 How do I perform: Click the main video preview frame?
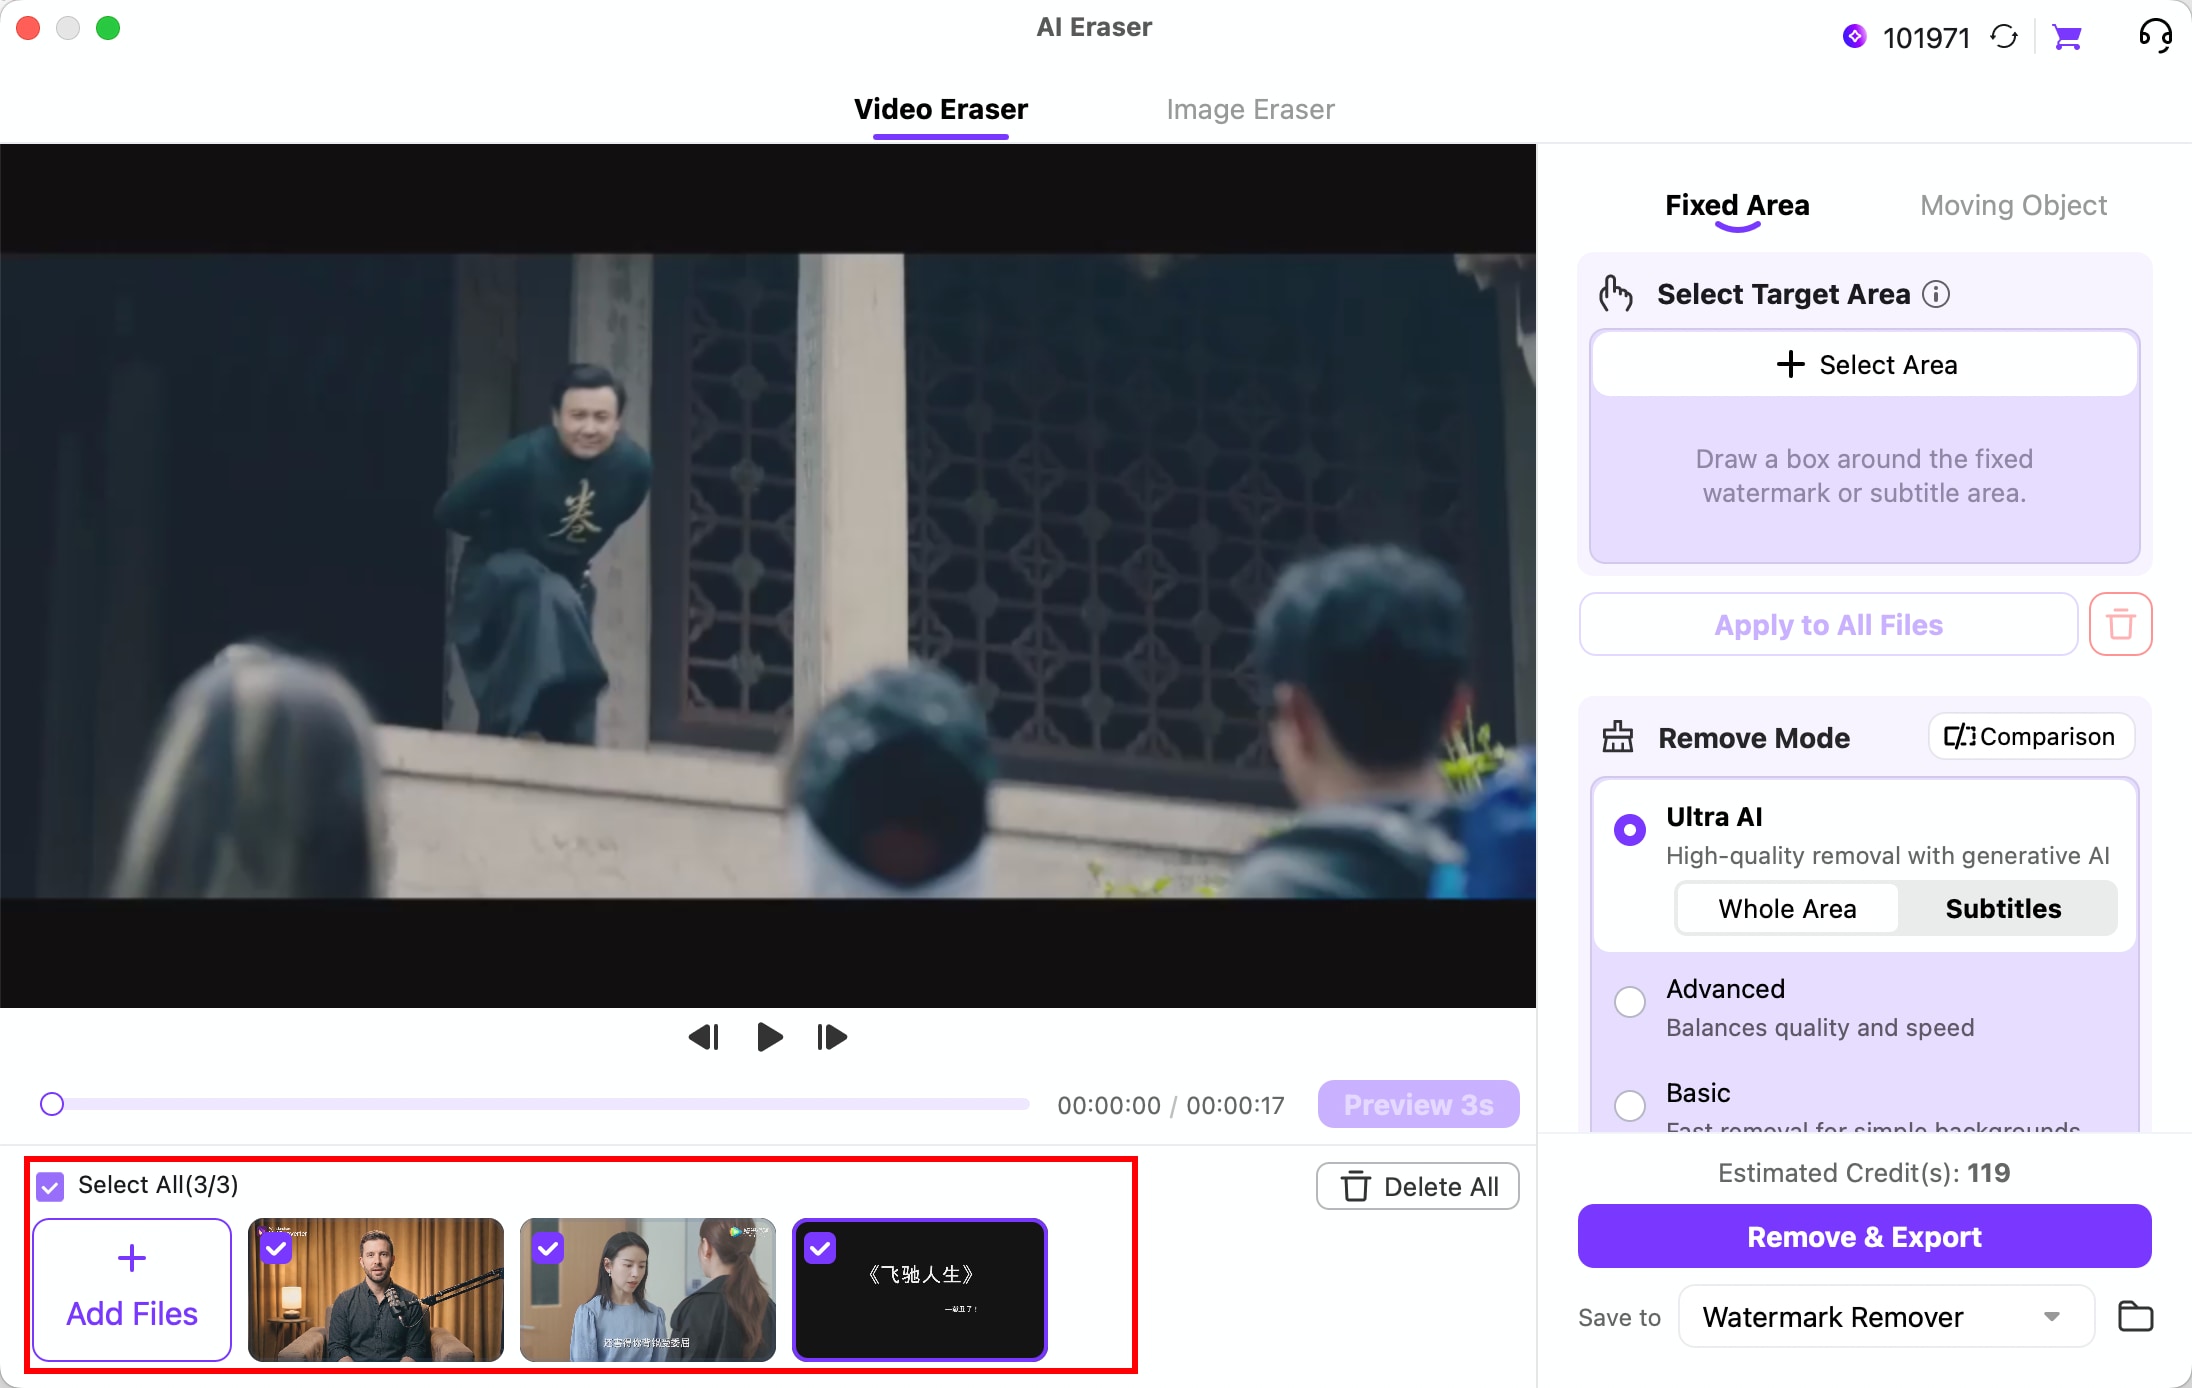pos(768,576)
